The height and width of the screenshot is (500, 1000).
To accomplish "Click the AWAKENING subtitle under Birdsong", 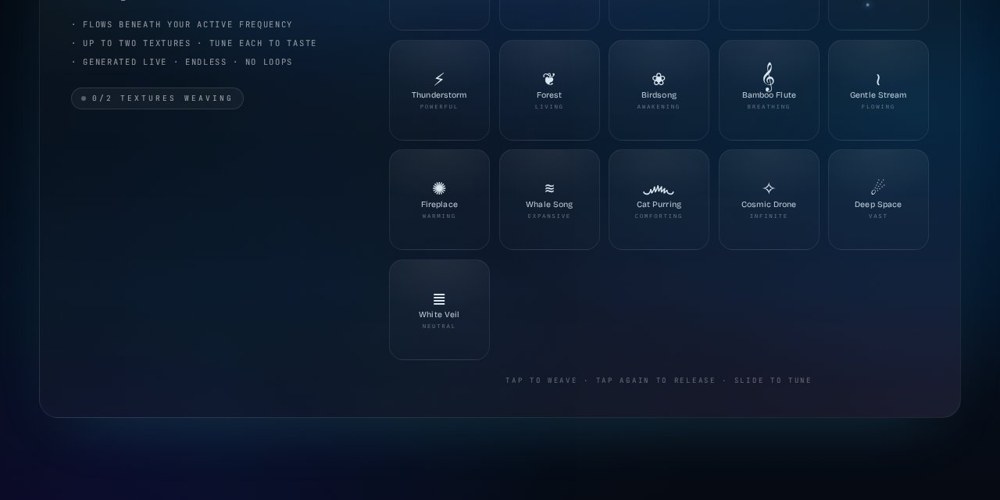I will click(x=659, y=107).
